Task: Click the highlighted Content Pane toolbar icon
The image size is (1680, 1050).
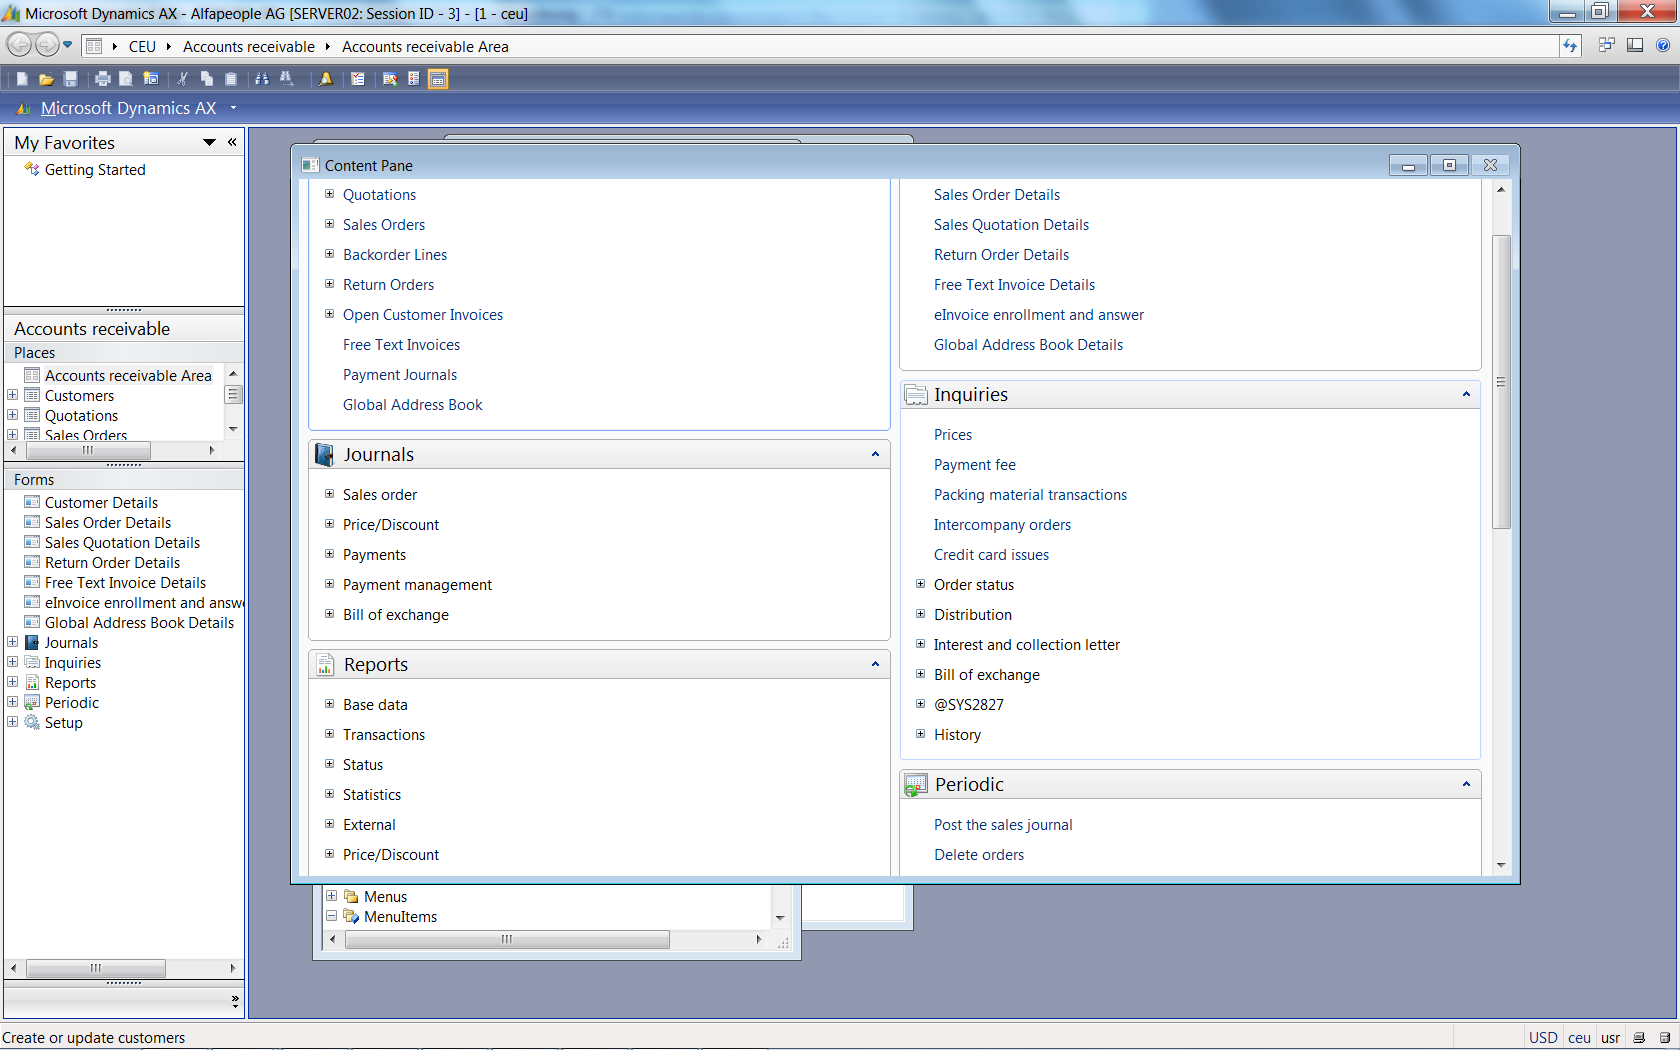Action: tap(438, 79)
